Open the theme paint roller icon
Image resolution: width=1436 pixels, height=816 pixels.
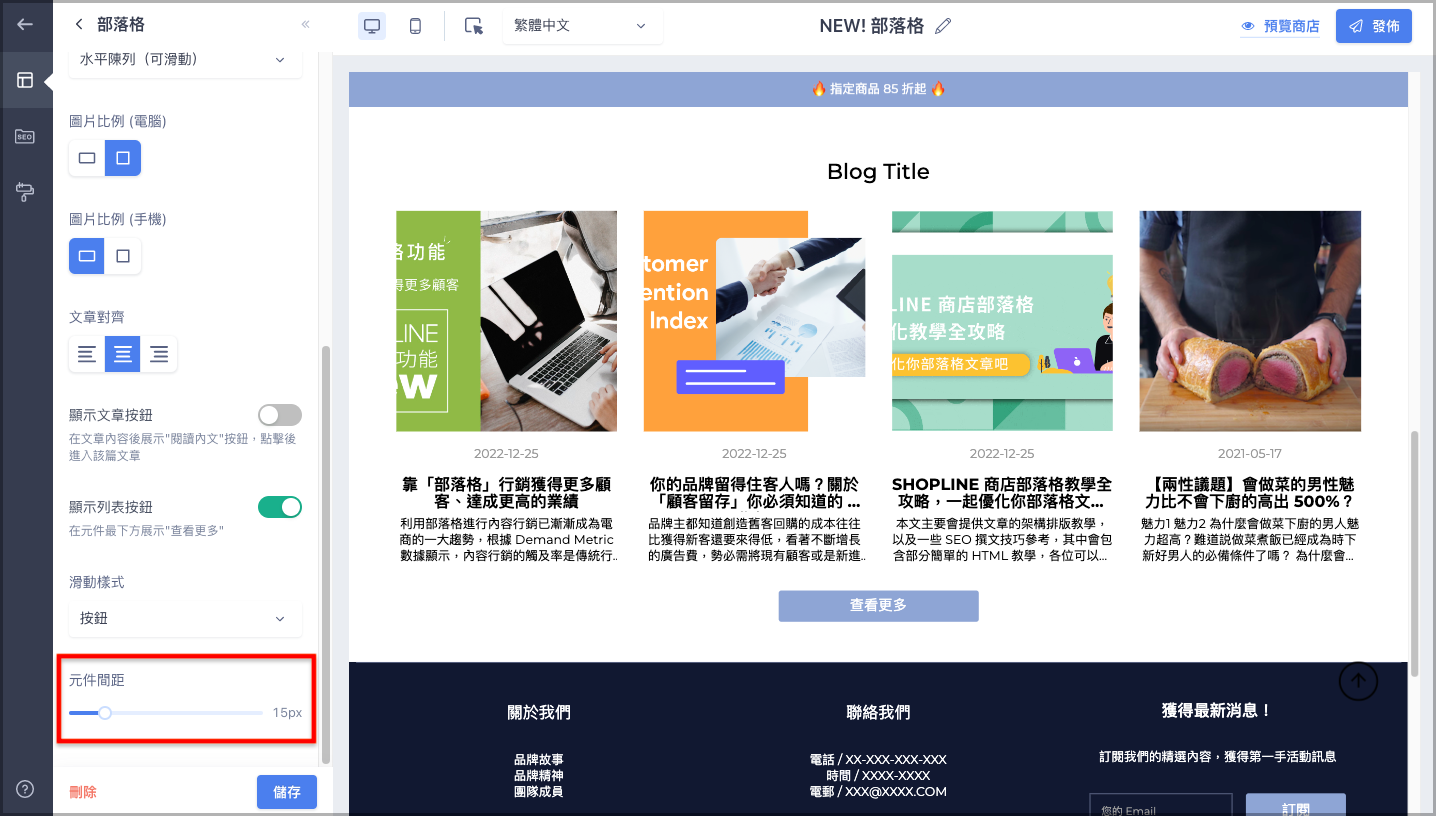click(x=25, y=192)
